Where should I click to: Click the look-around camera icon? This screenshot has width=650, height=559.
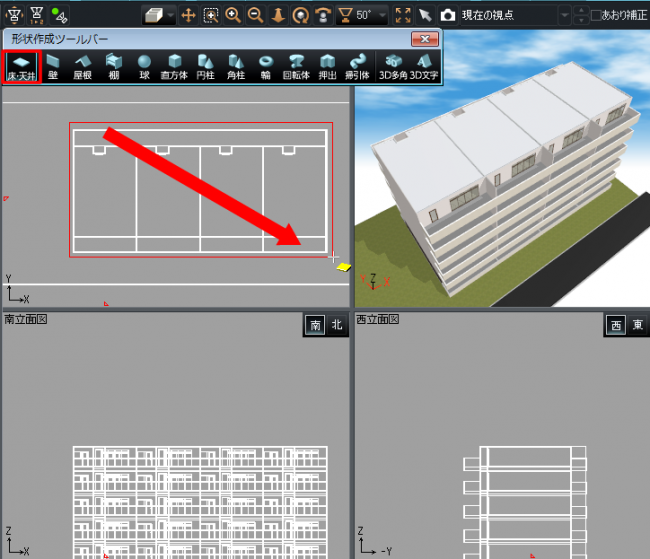(x=323, y=16)
